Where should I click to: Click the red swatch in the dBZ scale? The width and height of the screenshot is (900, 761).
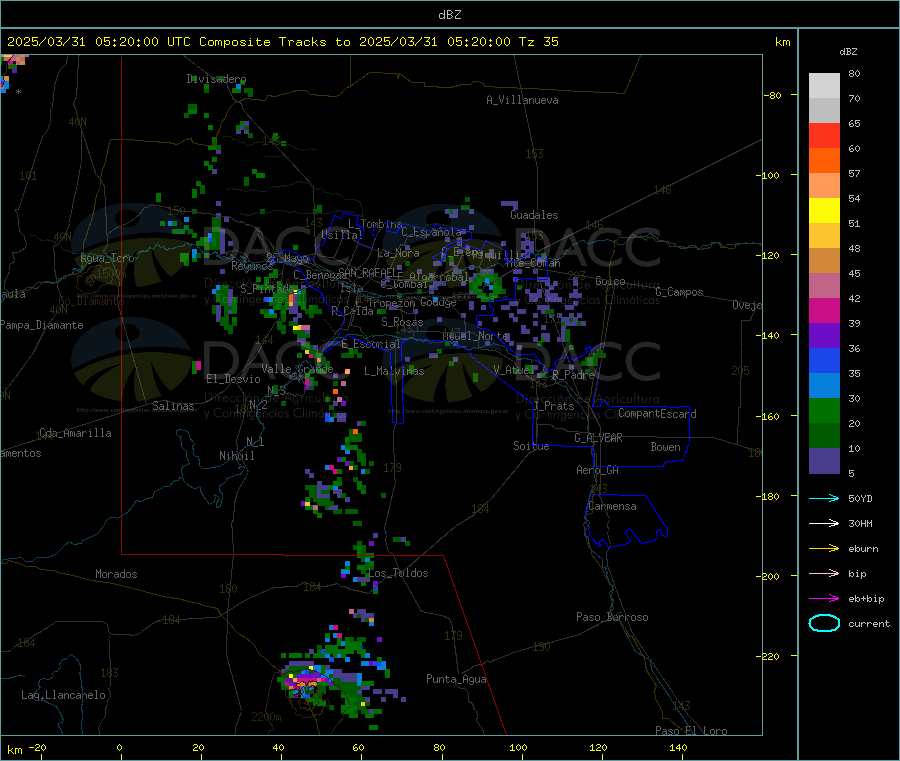pos(824,135)
